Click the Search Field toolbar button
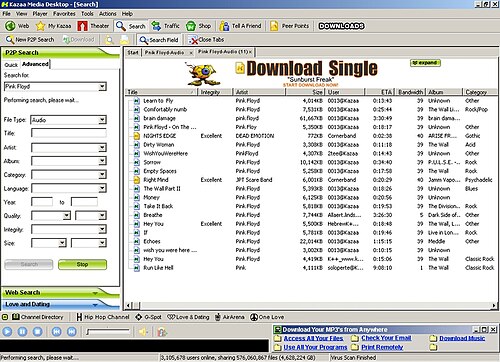The height and width of the screenshot is (362, 500). click(159, 40)
